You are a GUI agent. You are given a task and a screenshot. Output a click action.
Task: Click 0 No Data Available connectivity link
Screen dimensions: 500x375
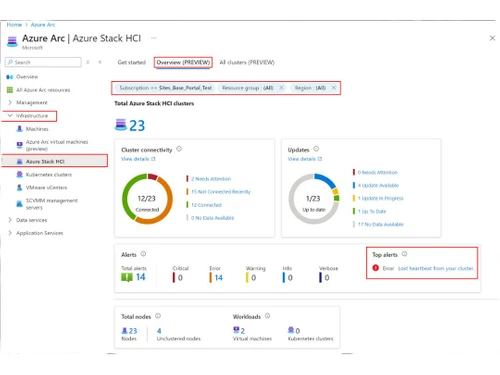213,218
